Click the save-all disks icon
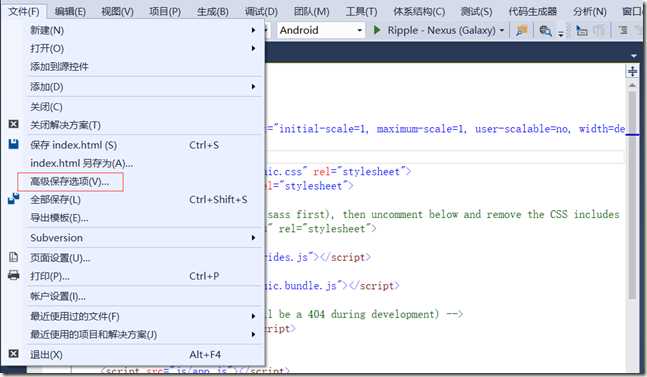 14,199
